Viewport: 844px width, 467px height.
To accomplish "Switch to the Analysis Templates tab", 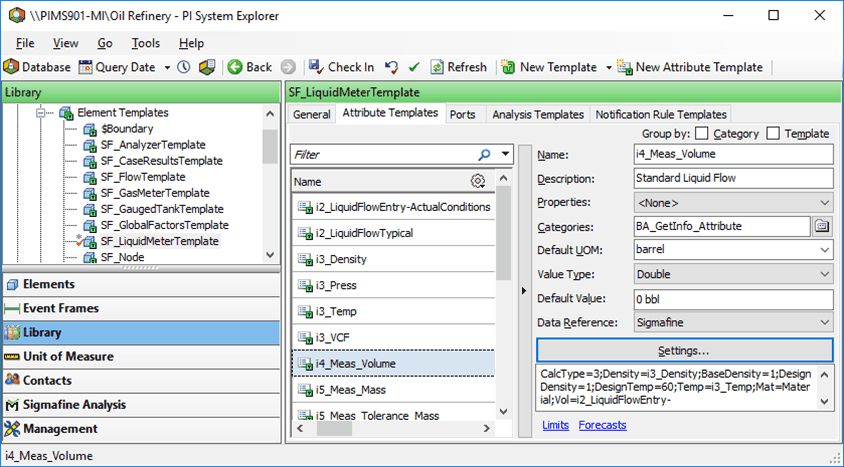I will point(538,115).
